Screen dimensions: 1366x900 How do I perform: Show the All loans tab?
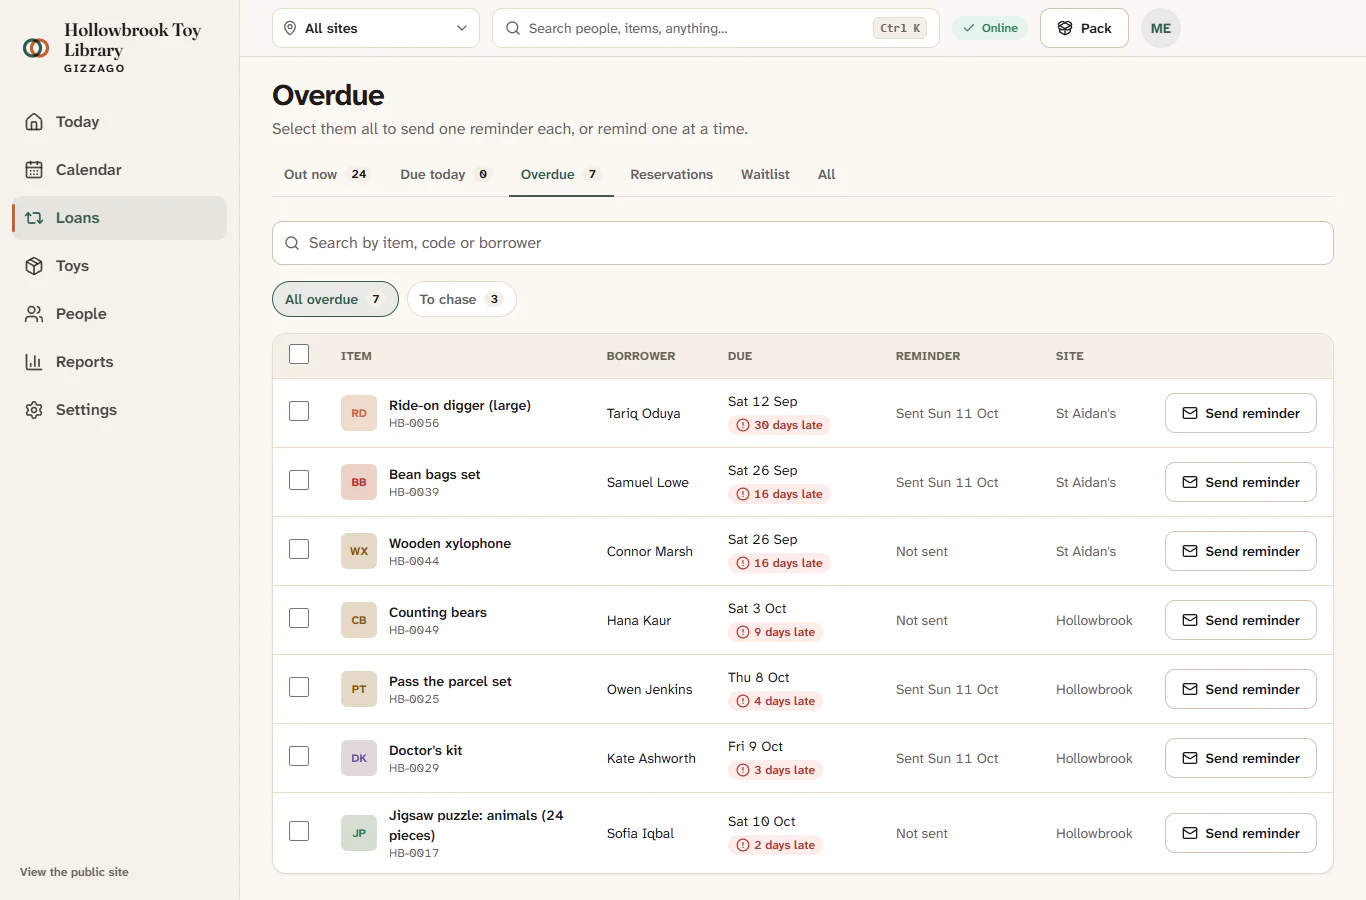826,174
